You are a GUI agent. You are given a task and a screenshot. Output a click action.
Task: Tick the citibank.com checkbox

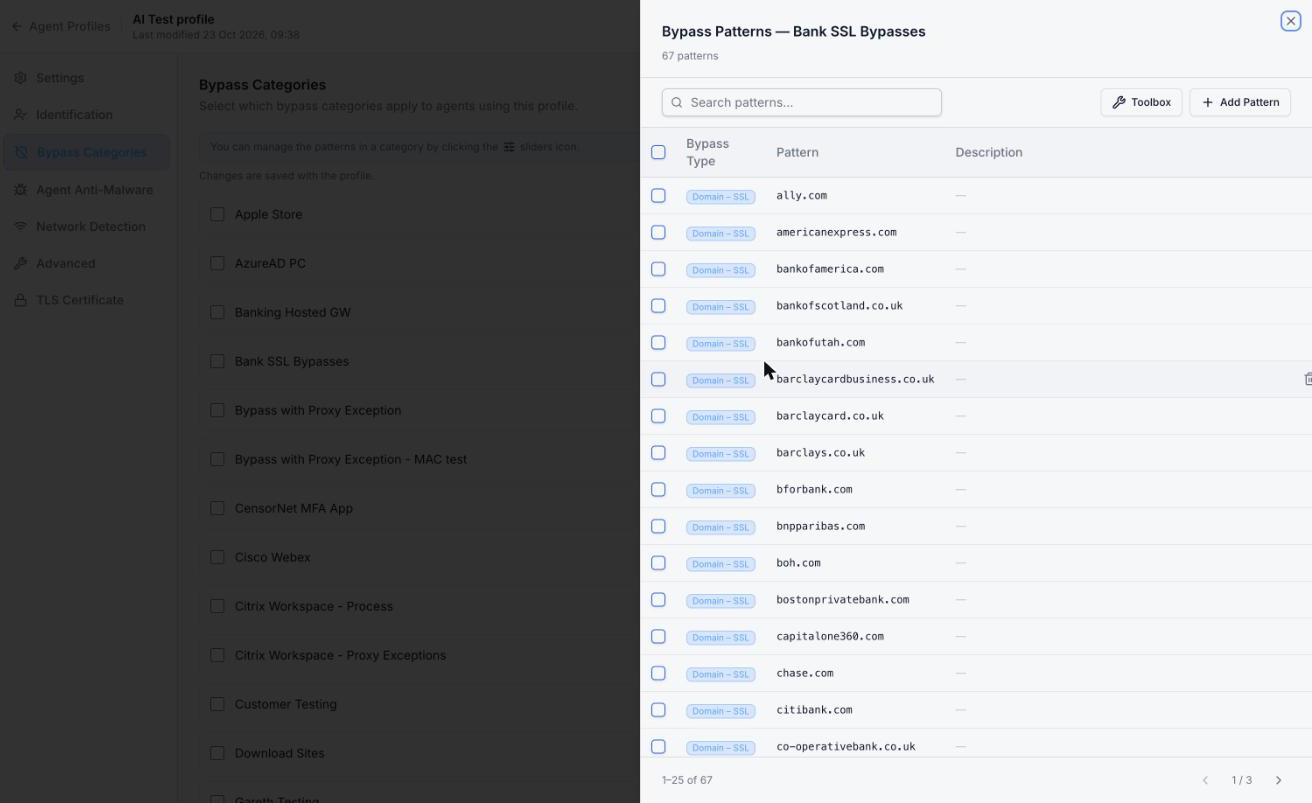click(x=658, y=710)
